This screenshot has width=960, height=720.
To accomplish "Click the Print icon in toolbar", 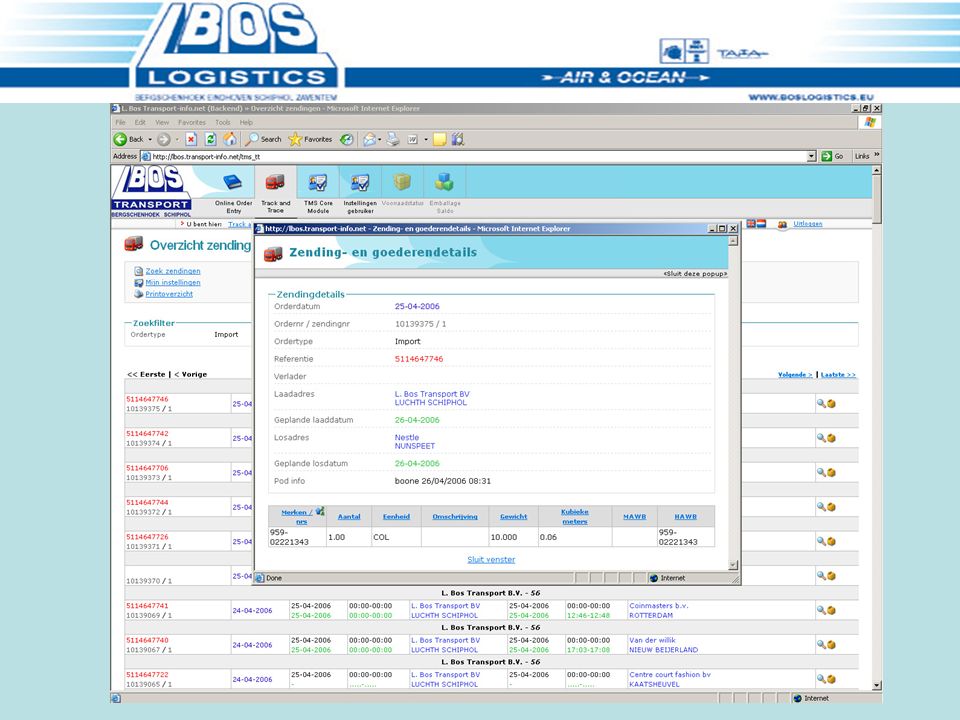I will pos(393,140).
